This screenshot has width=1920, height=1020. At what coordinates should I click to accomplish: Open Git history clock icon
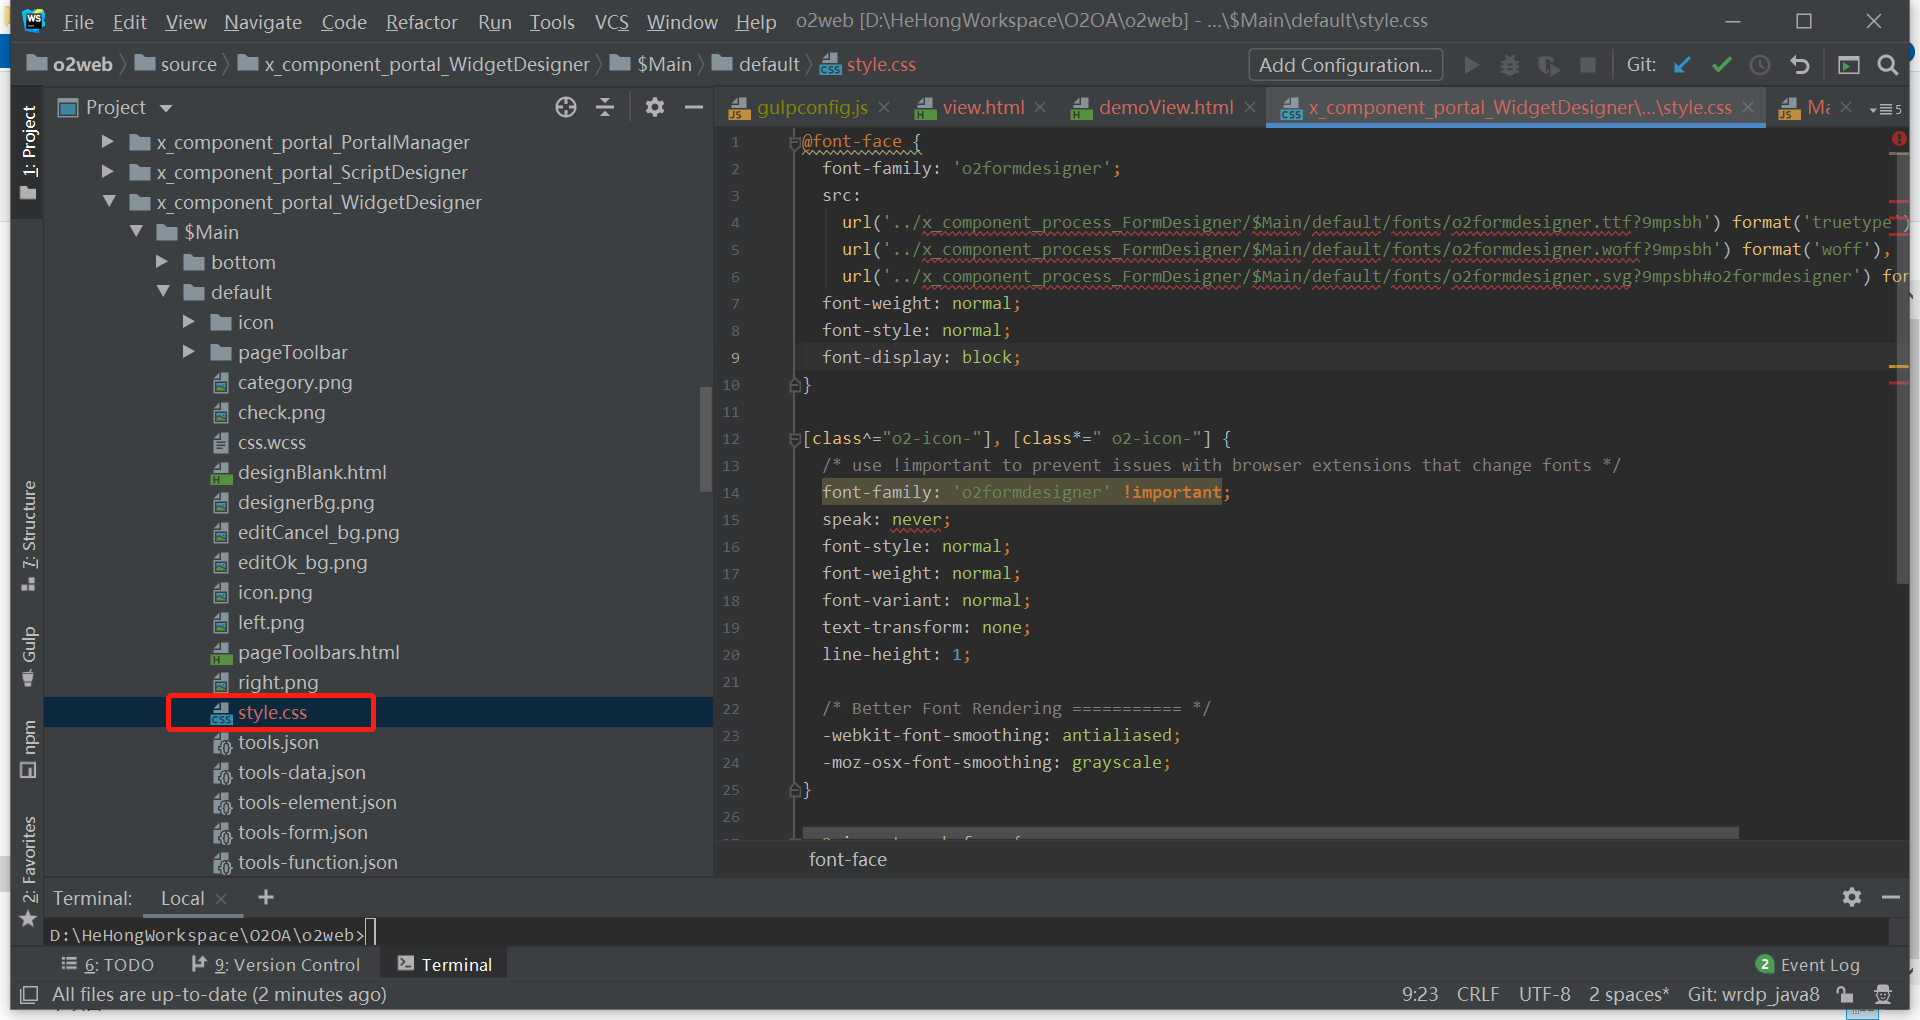pyautogui.click(x=1760, y=65)
